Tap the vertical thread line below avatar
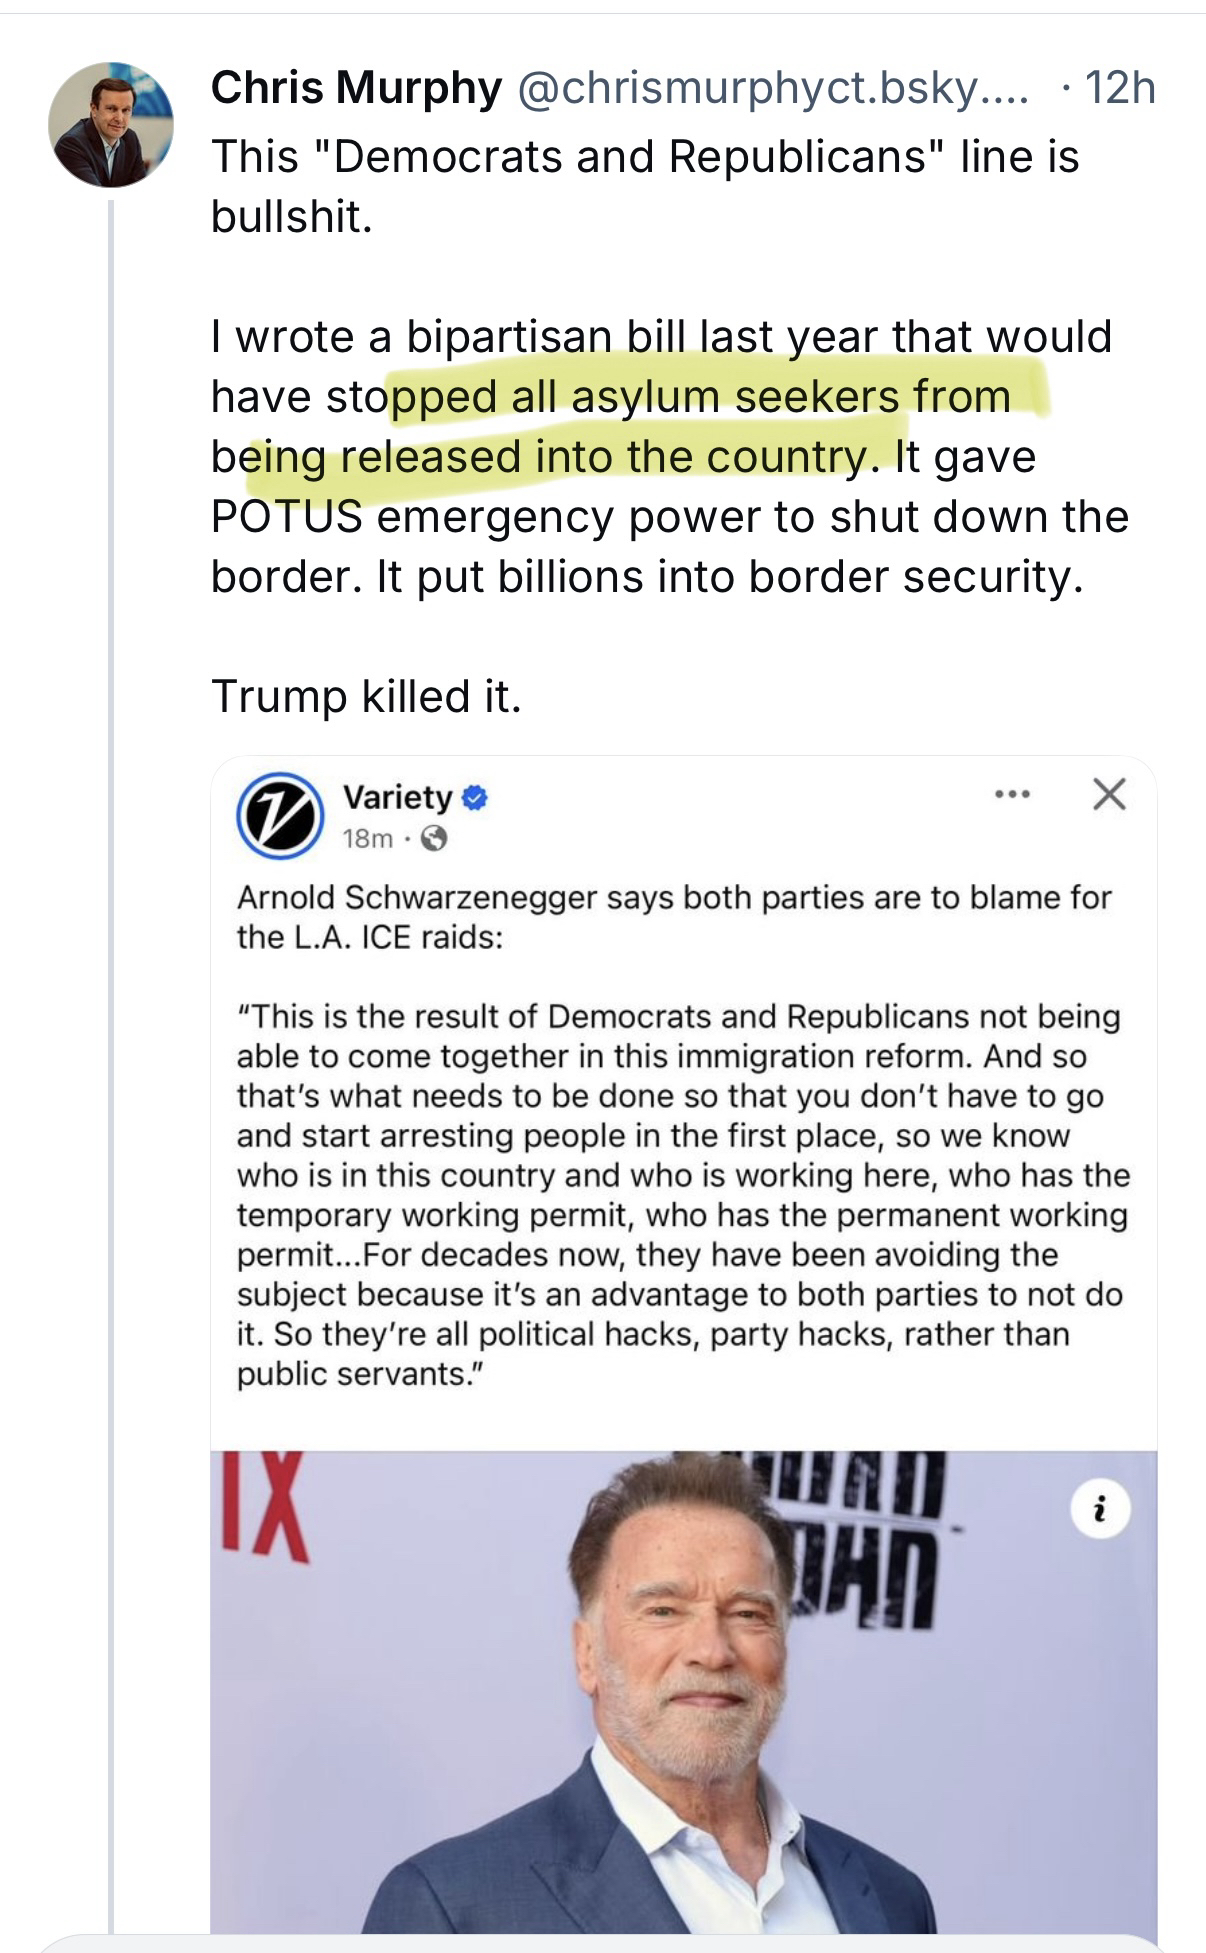Screen dimensions: 1206x1953 click(x=111, y=1000)
